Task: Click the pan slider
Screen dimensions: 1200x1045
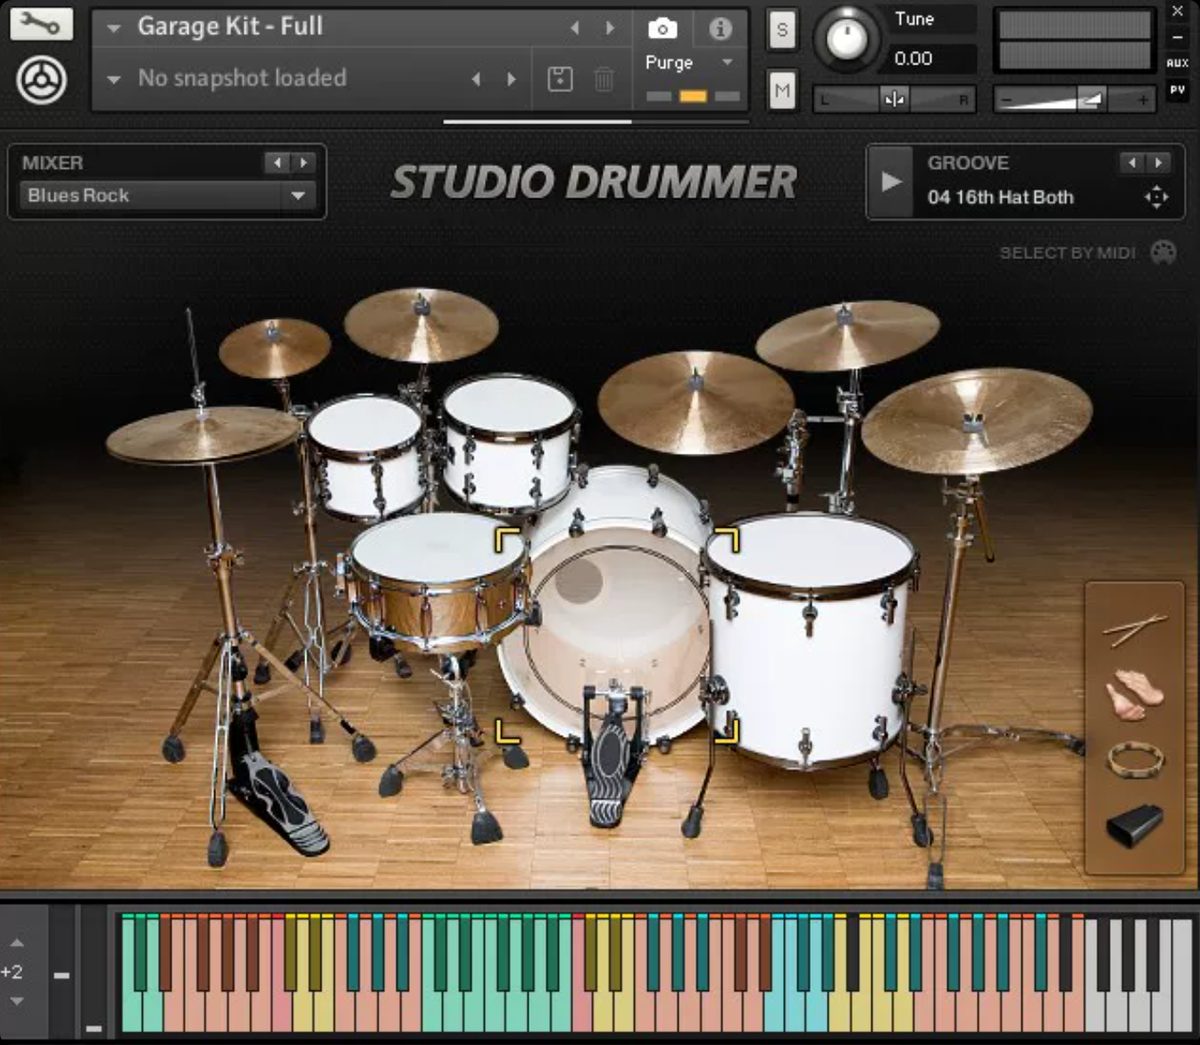Action: coord(894,99)
